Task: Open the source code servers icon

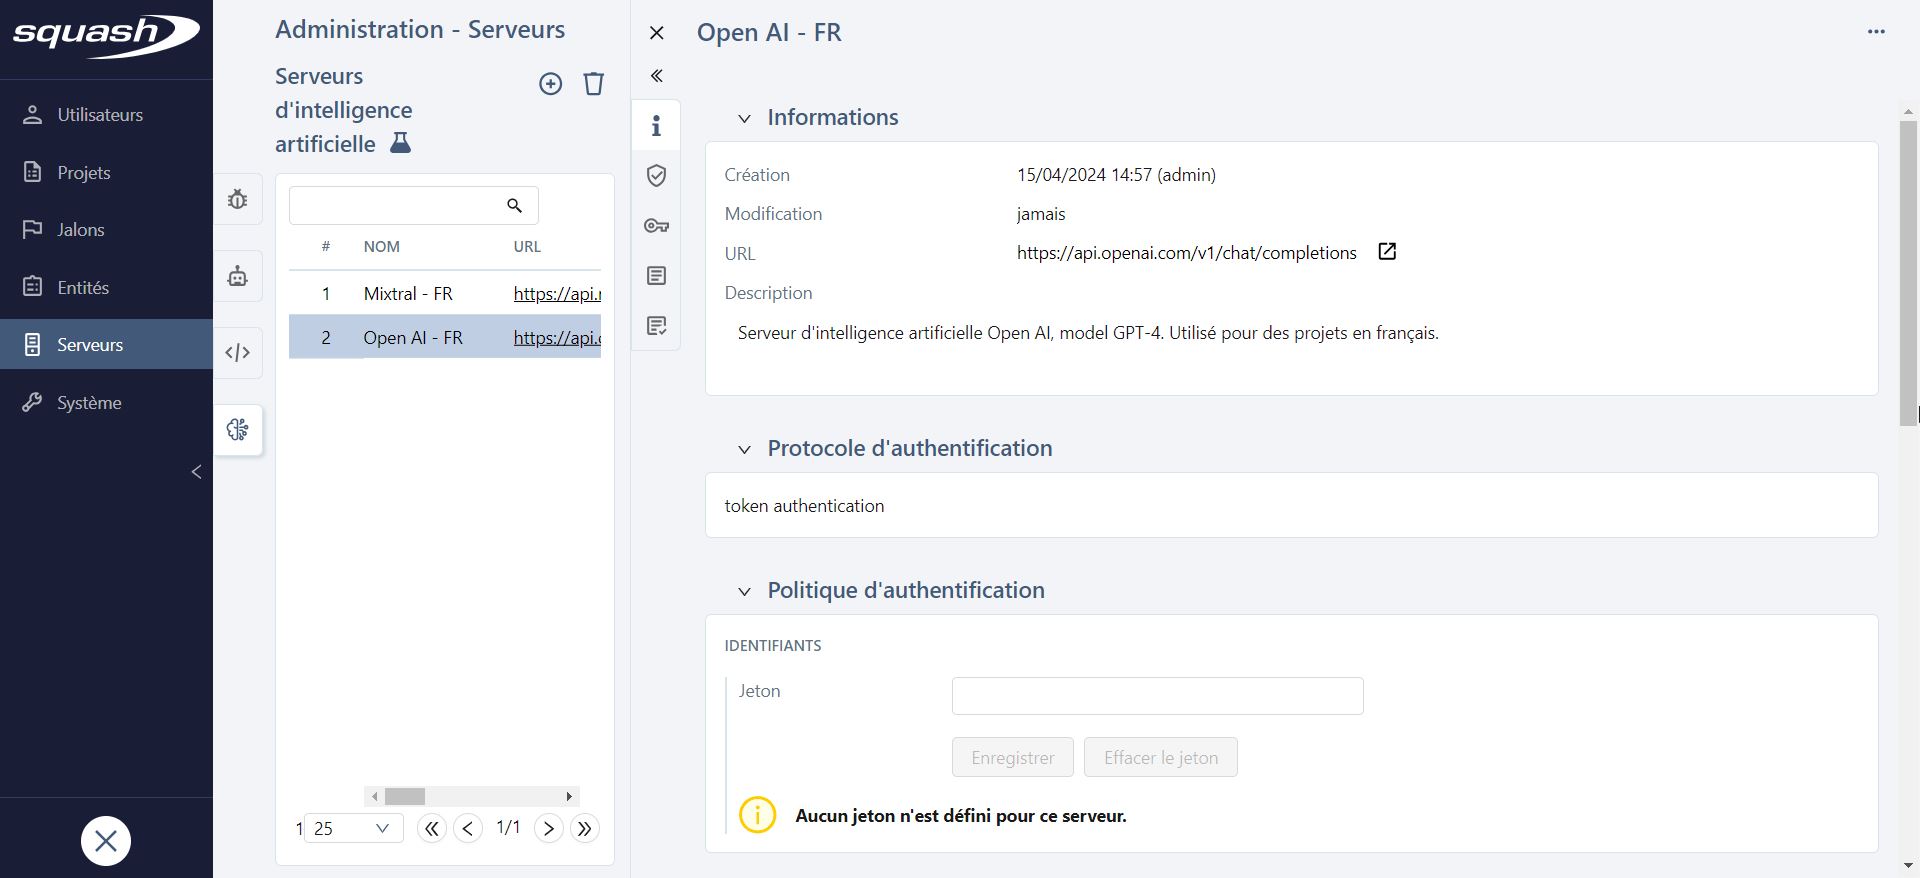Action: point(238,353)
